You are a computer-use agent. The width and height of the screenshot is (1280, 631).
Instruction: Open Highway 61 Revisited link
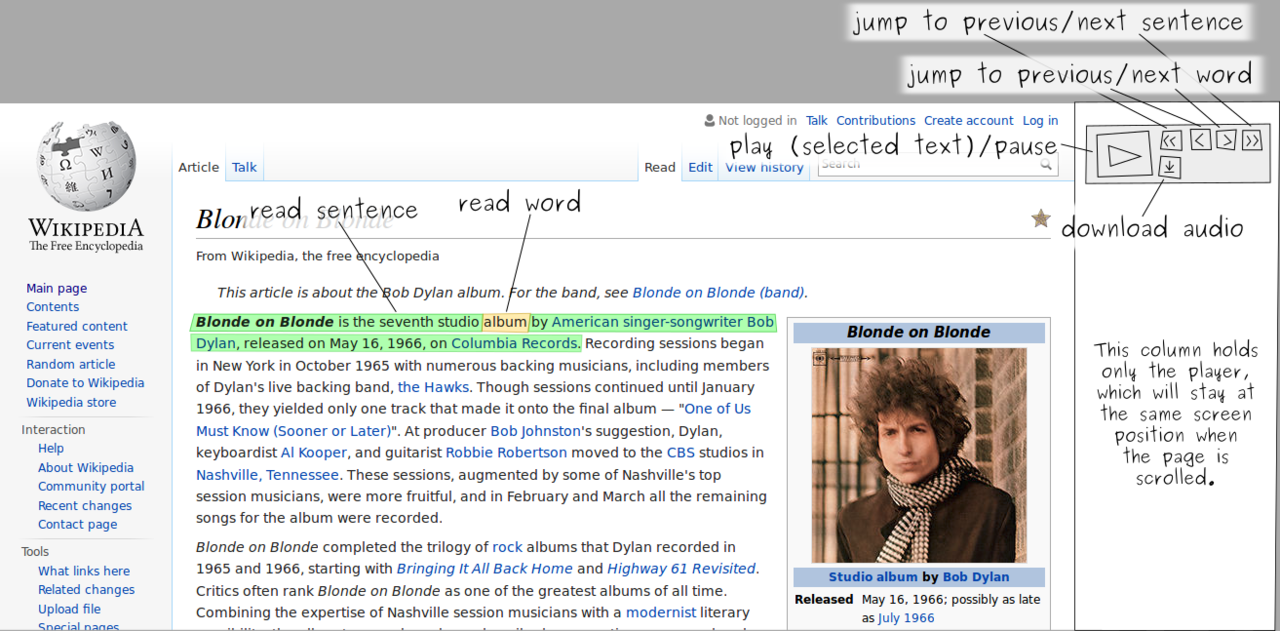(x=681, y=569)
